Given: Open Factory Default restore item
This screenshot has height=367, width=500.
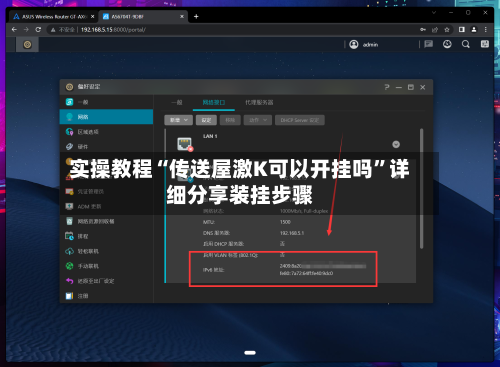Looking at the screenshot, I should (x=106, y=281).
